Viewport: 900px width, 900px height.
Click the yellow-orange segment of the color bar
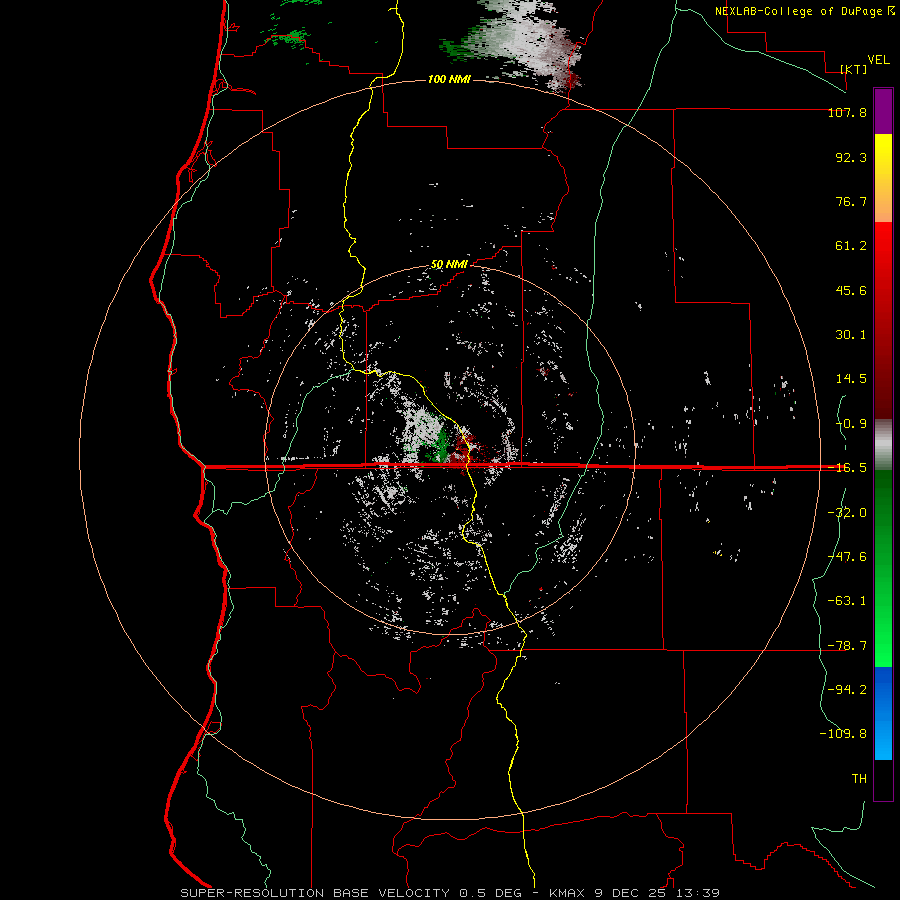pos(883,178)
